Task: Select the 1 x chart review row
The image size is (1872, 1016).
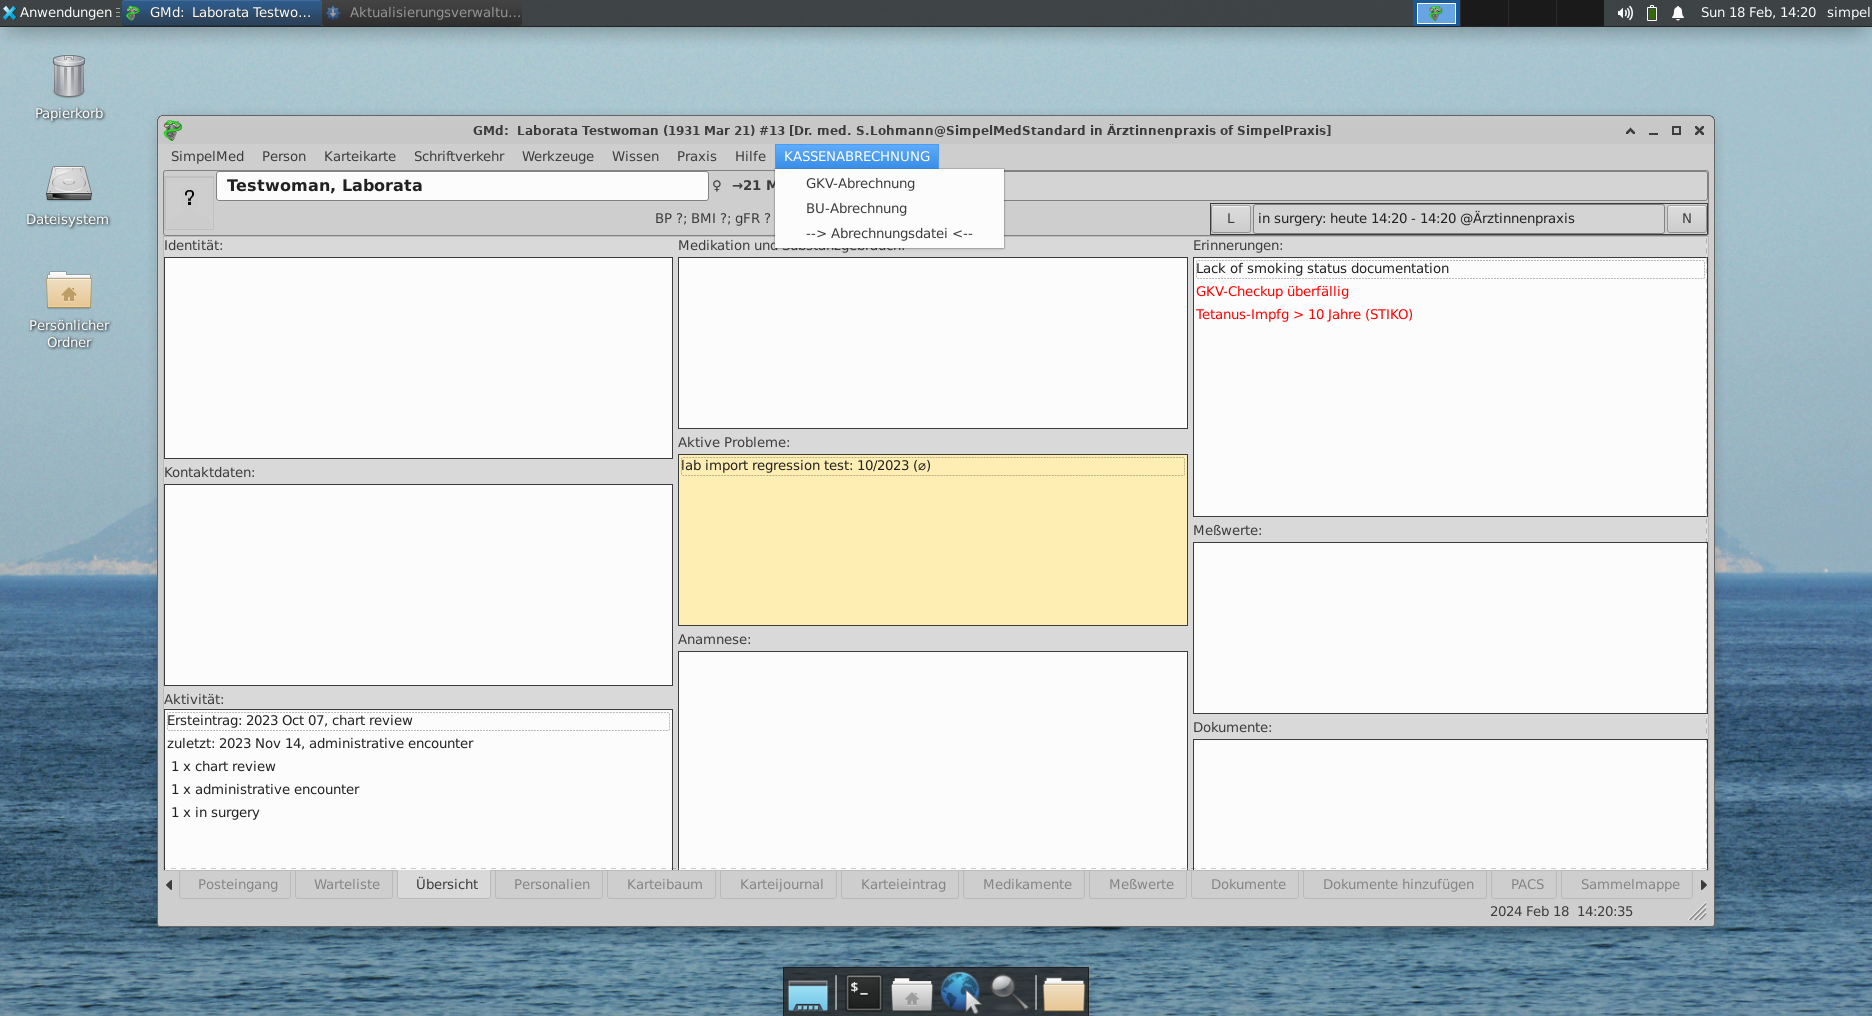Action: pos(418,766)
